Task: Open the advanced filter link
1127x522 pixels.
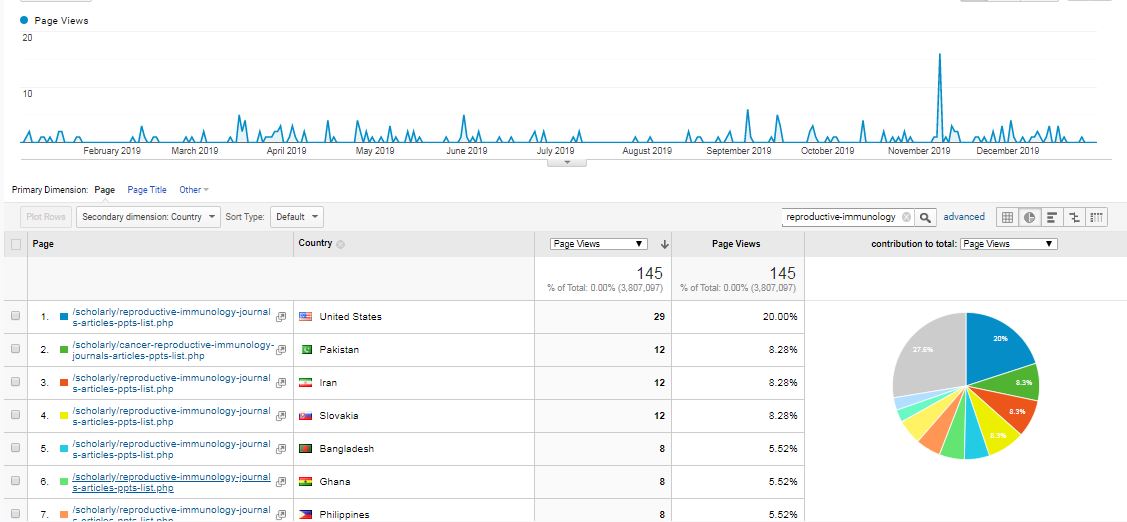Action: tap(963, 217)
